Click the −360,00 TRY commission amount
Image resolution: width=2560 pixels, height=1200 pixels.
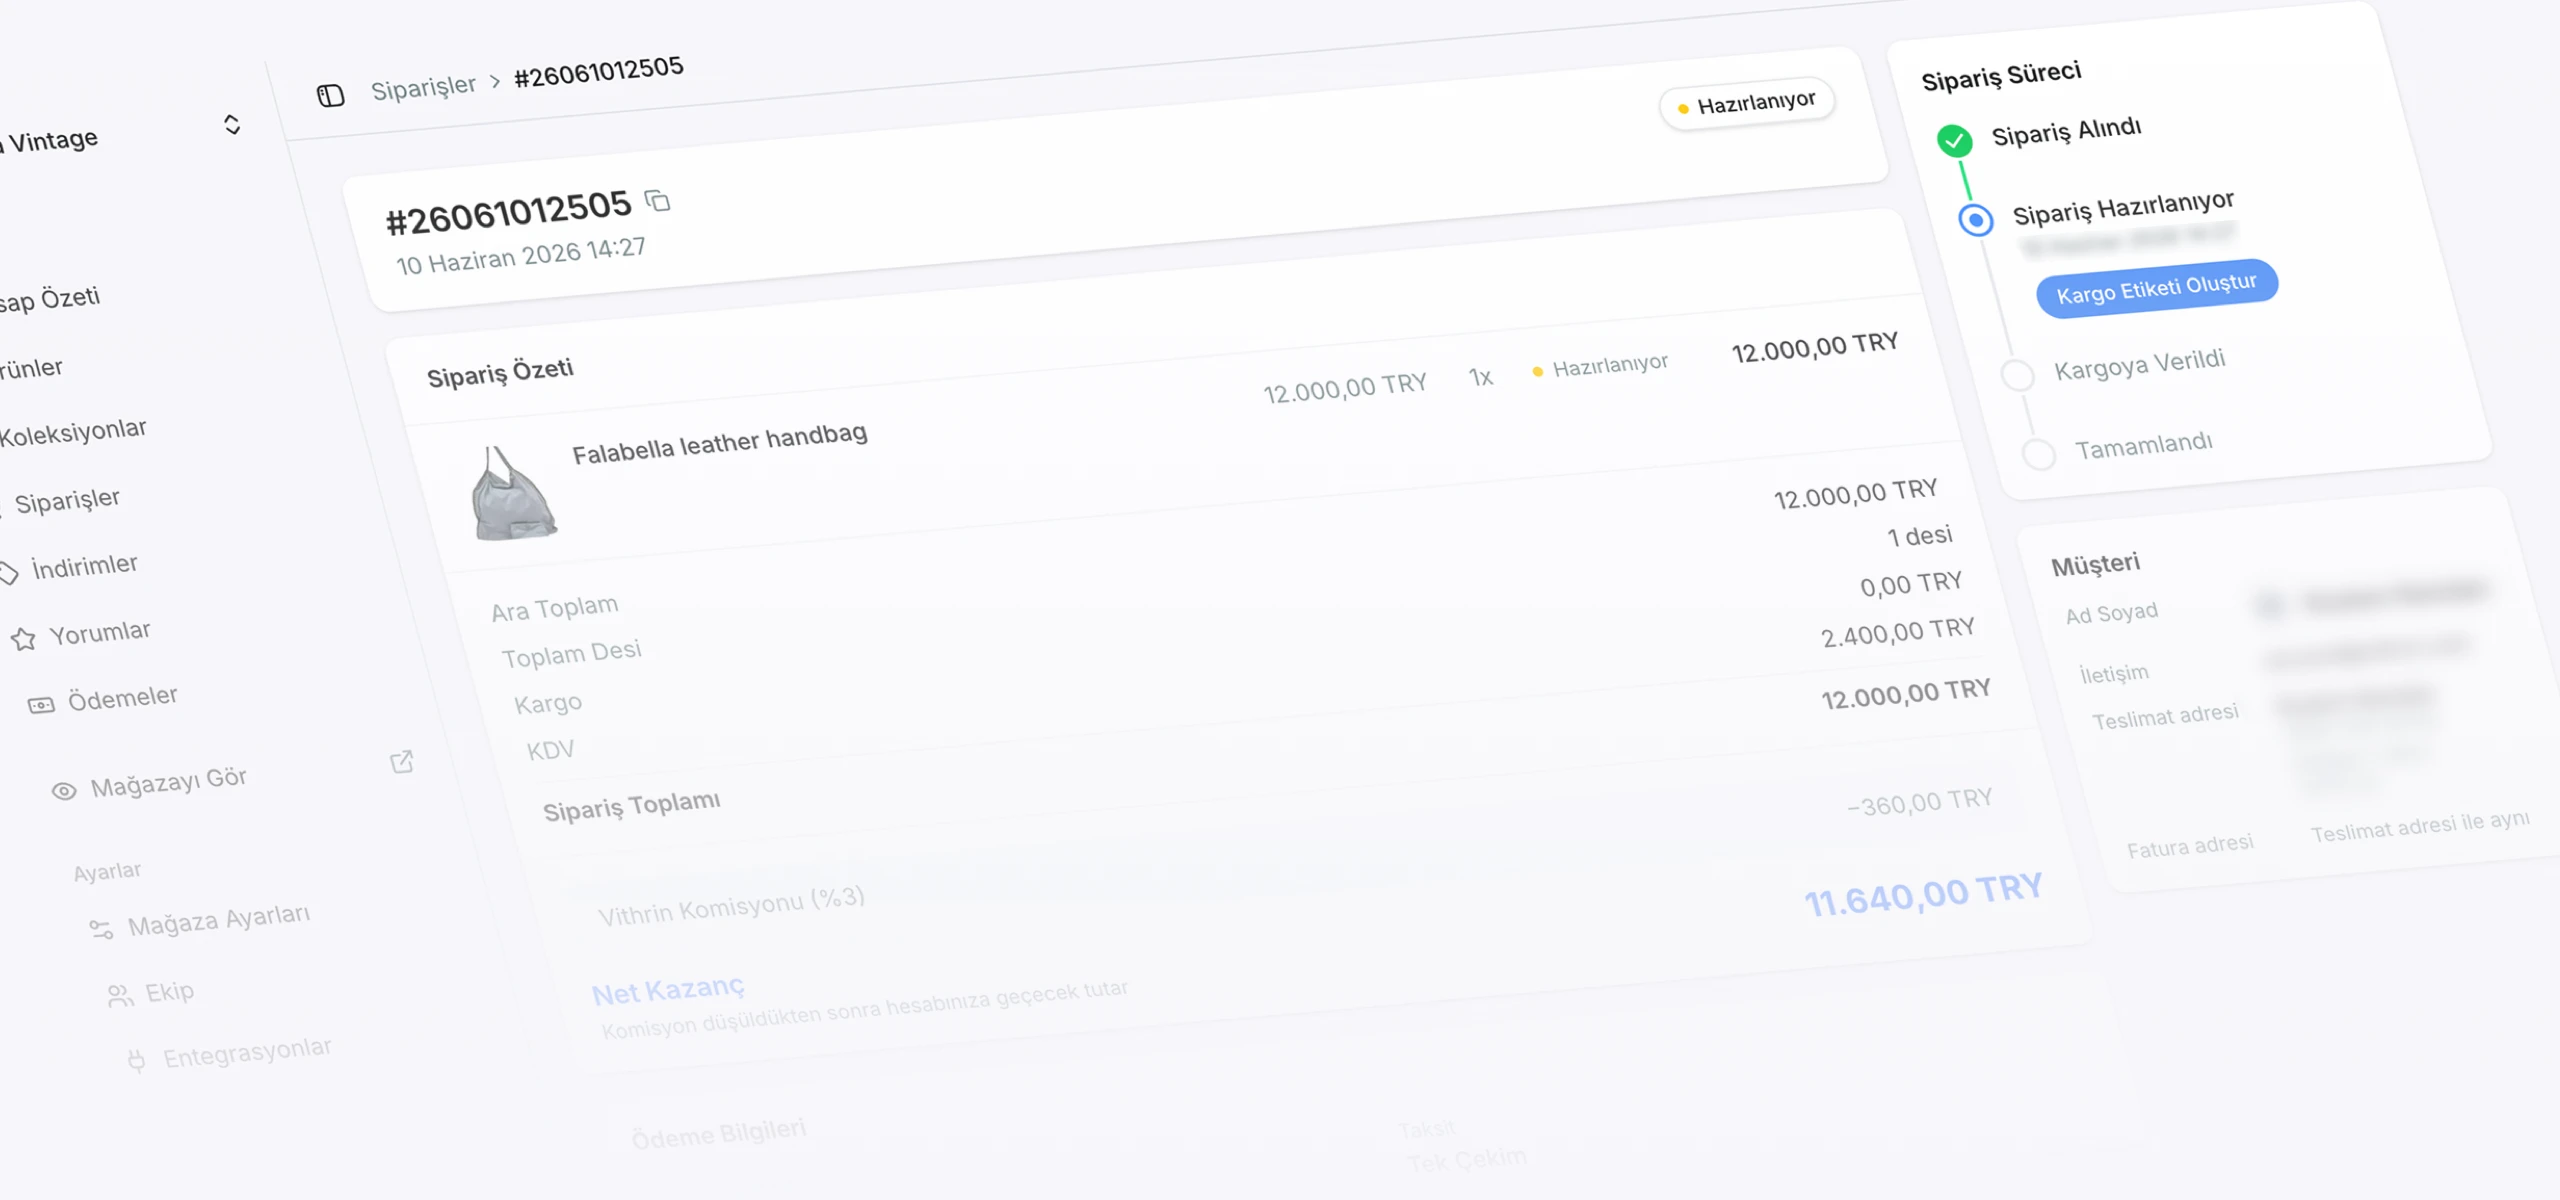1919,803
